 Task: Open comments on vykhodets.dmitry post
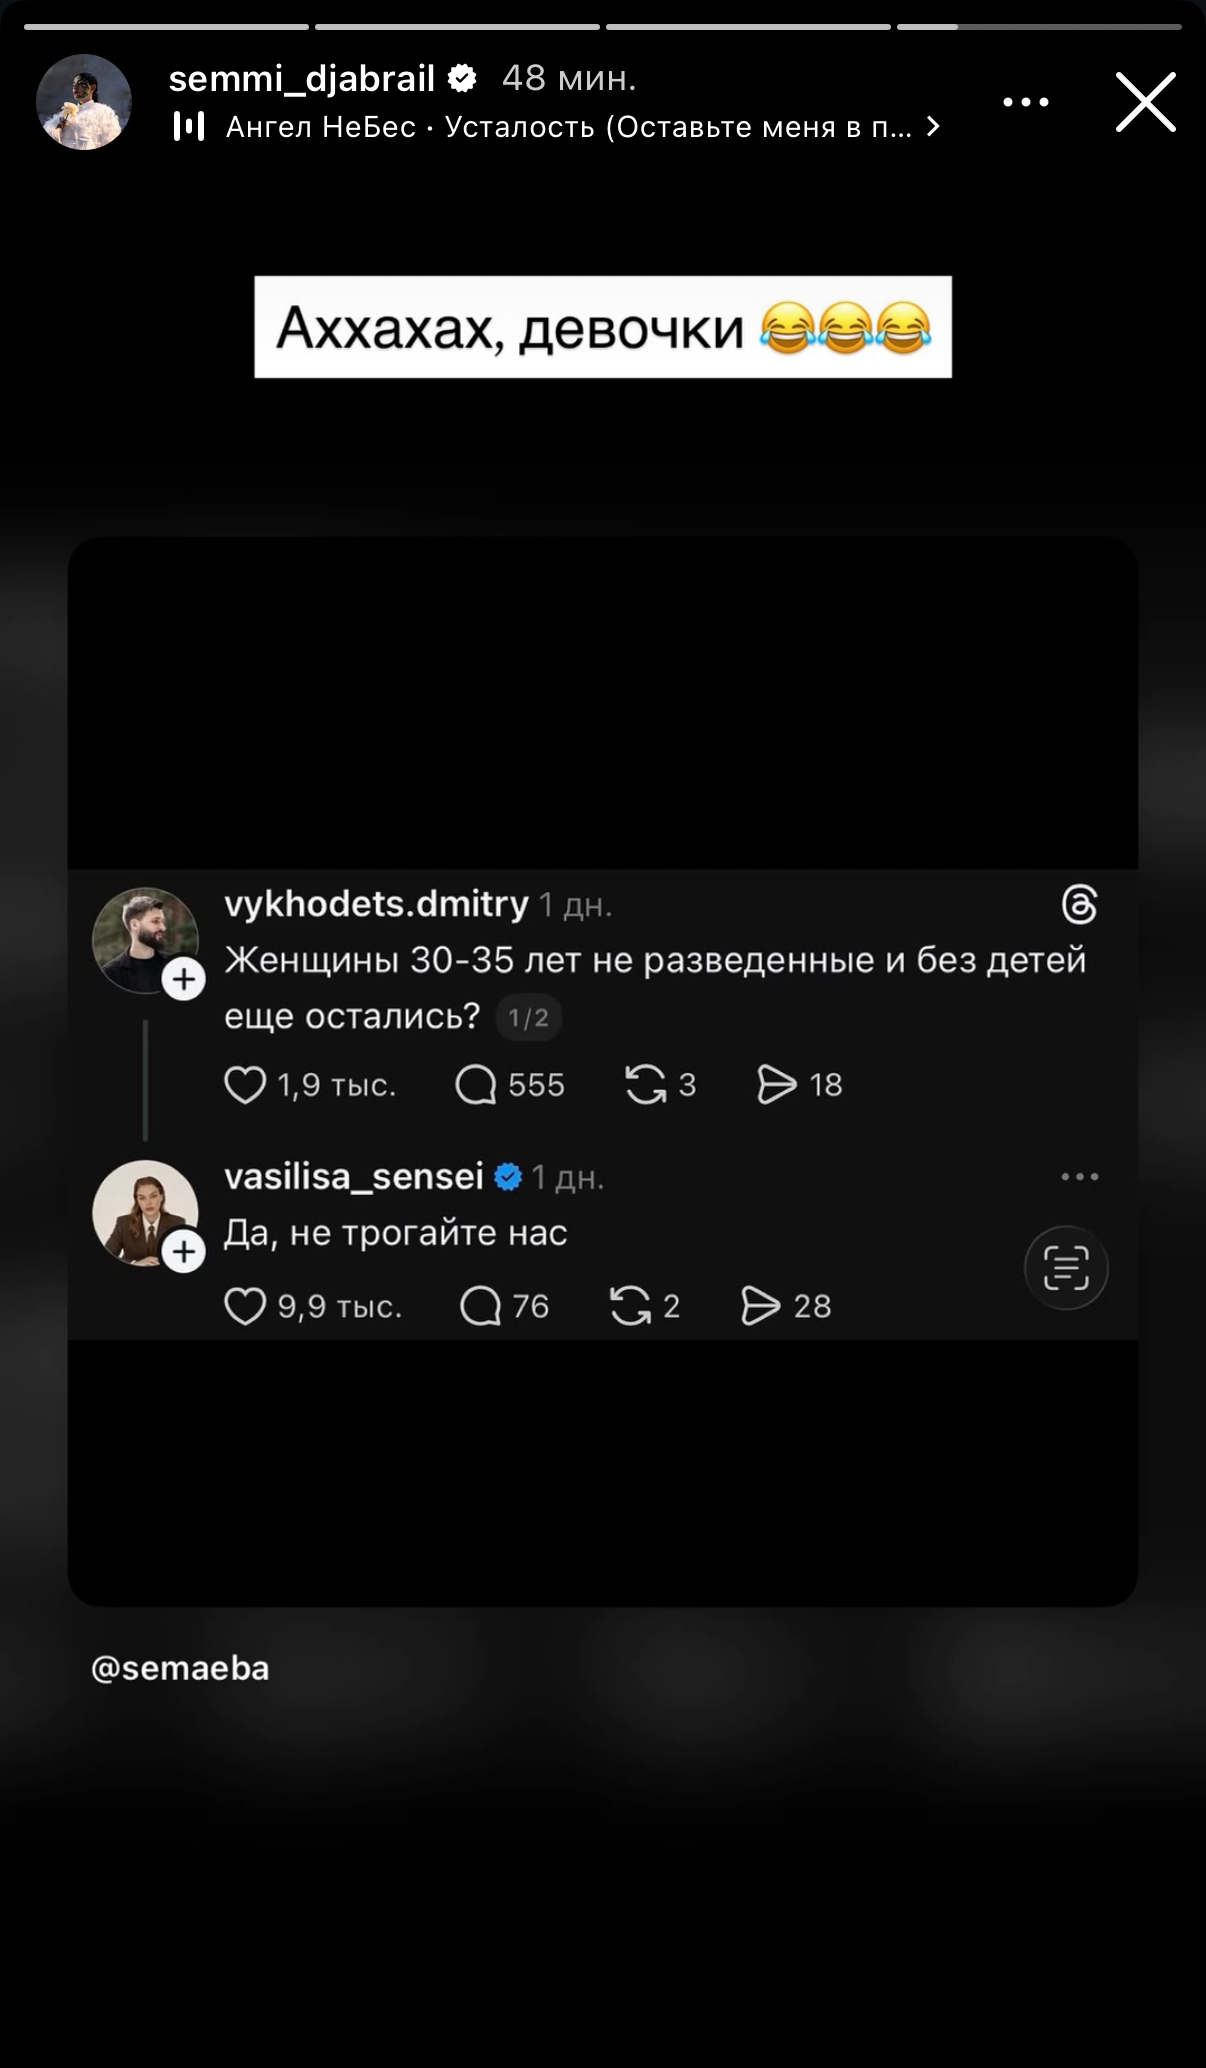click(476, 1085)
